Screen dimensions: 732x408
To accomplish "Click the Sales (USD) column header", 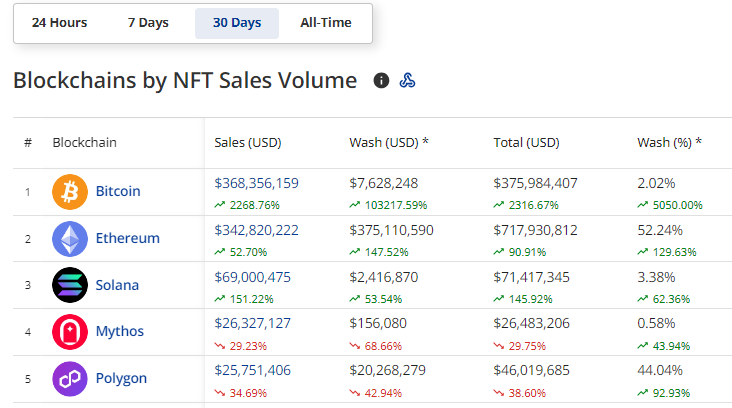I will (x=247, y=142).
